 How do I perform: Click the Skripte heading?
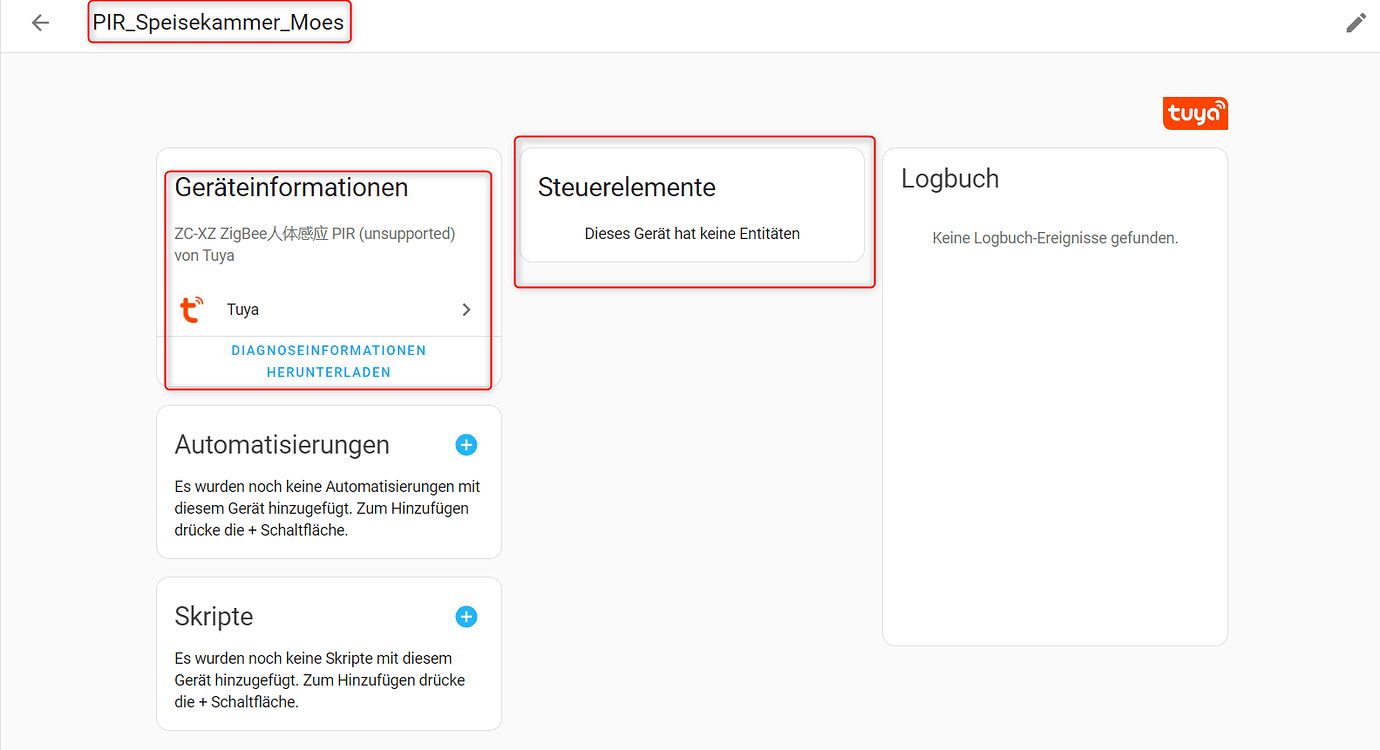(x=214, y=617)
